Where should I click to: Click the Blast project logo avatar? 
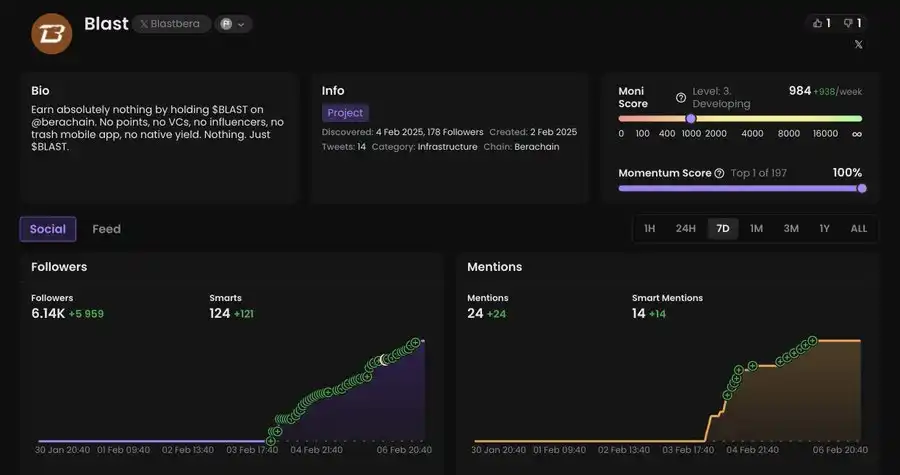pos(51,33)
